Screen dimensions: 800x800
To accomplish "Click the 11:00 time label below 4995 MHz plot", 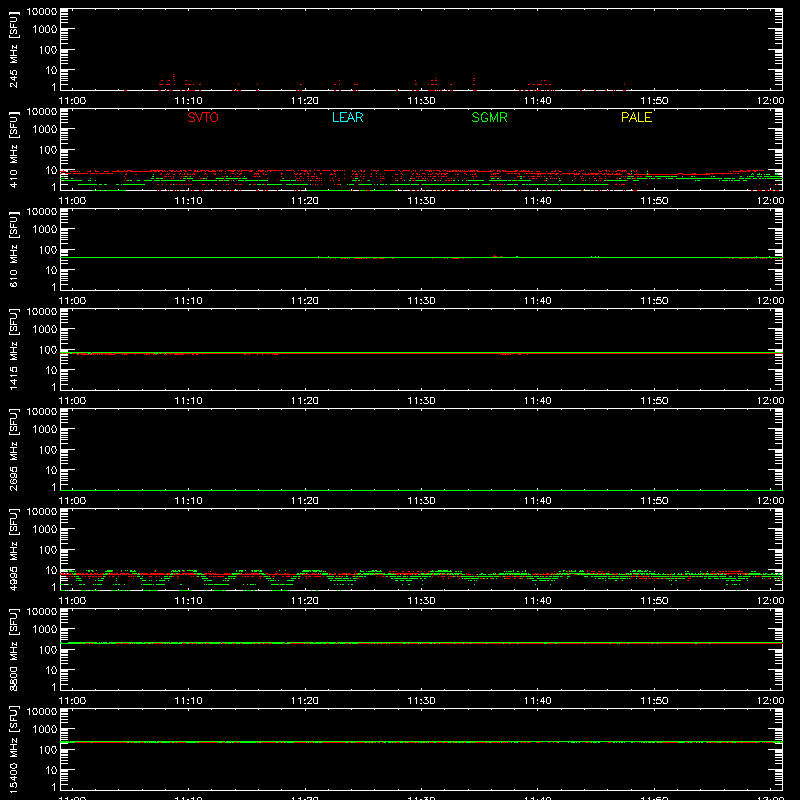I will (x=72, y=601).
